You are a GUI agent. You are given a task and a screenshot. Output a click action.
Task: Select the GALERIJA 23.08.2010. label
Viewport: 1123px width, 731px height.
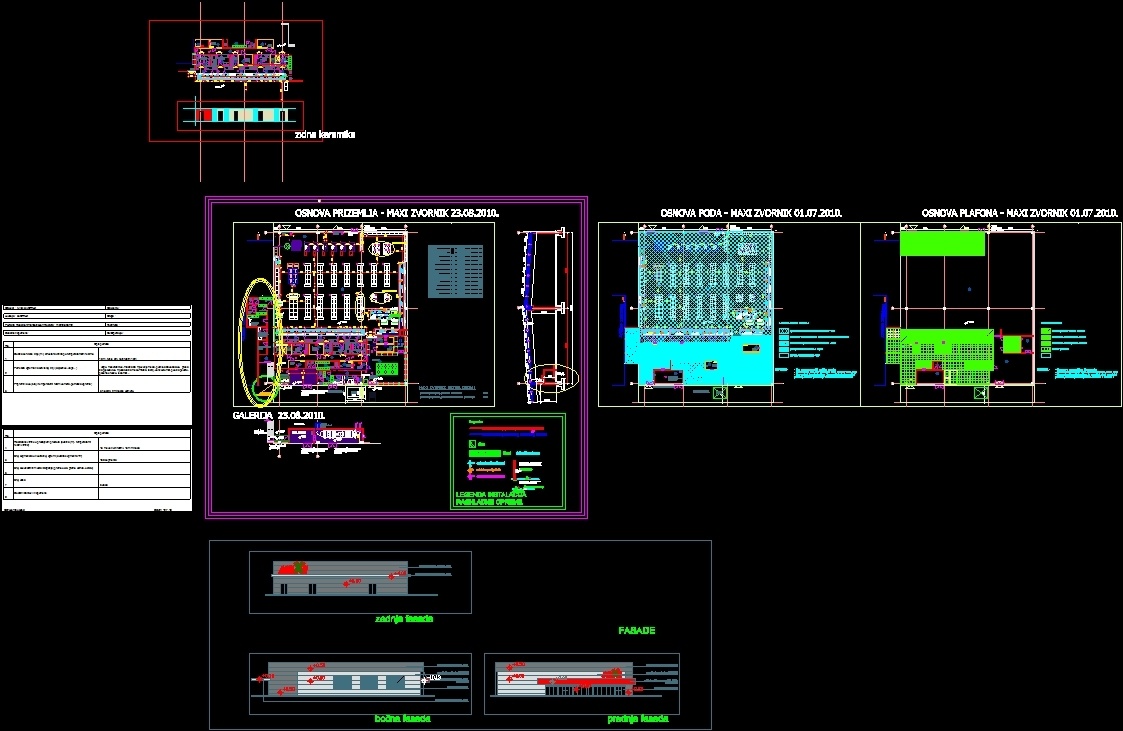tap(280, 414)
